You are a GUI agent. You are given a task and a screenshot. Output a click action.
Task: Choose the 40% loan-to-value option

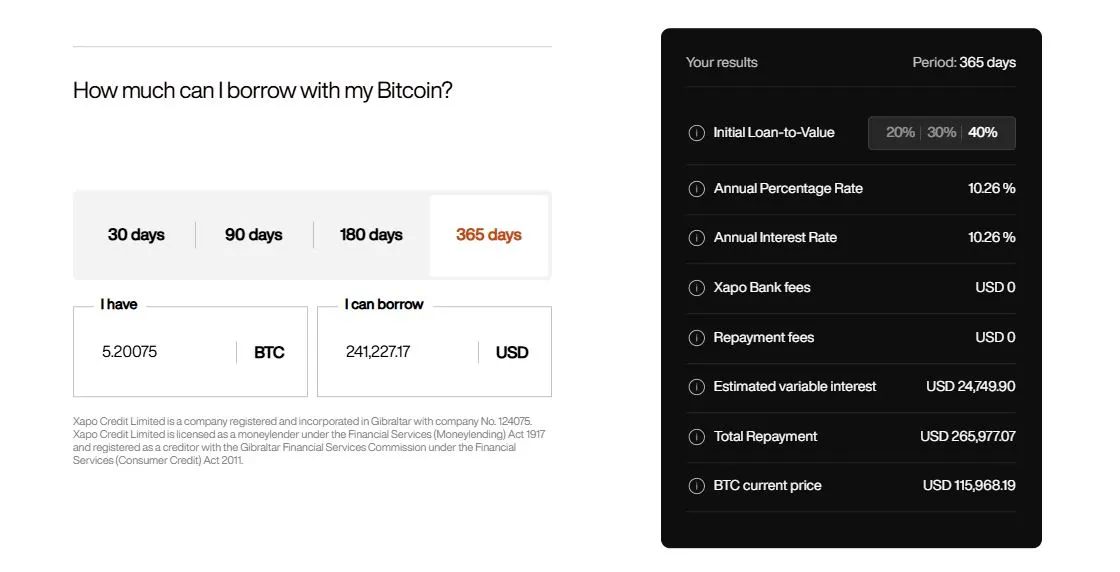[983, 133]
